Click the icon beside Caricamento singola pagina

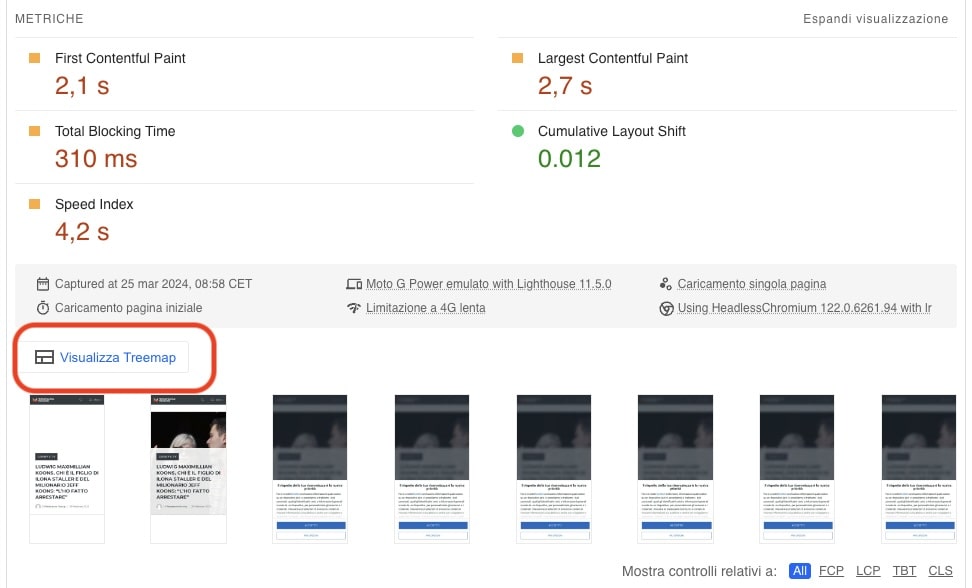(x=665, y=284)
